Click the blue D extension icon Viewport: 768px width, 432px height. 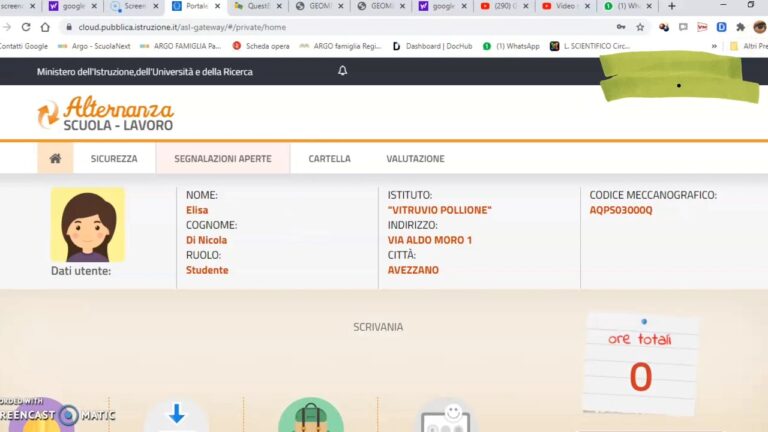pos(721,27)
